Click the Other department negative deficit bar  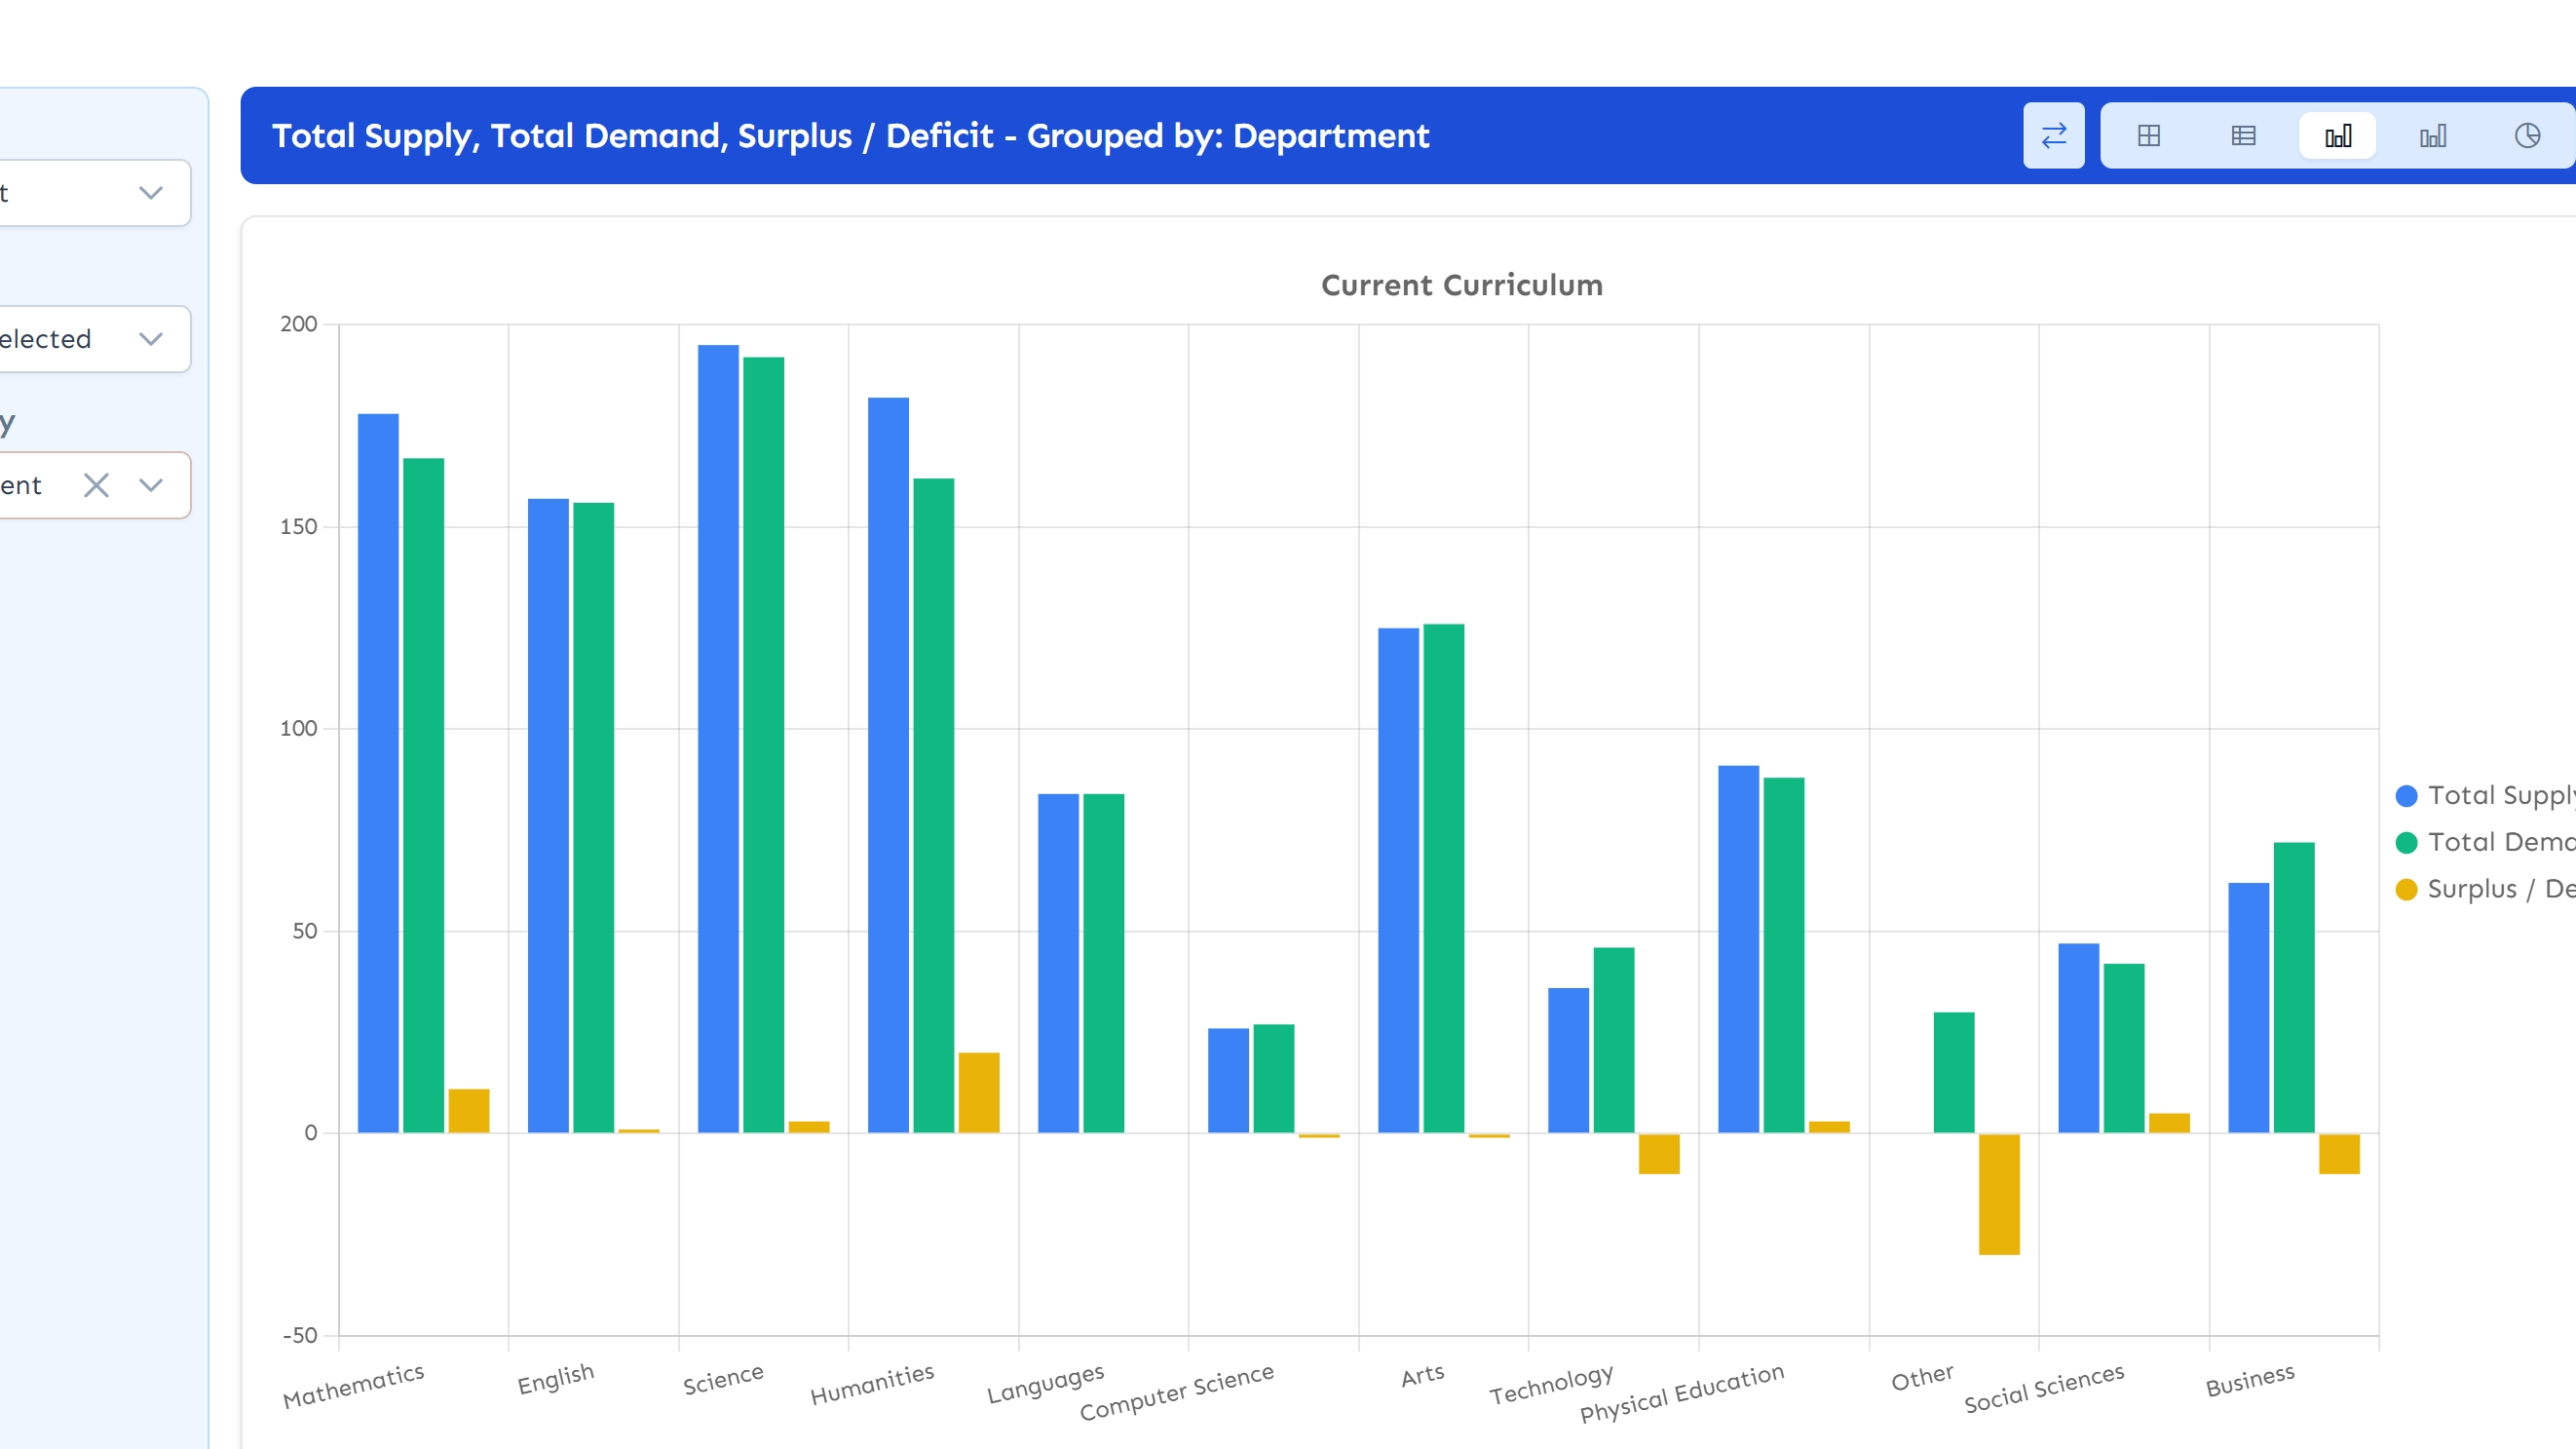[x=1998, y=1193]
